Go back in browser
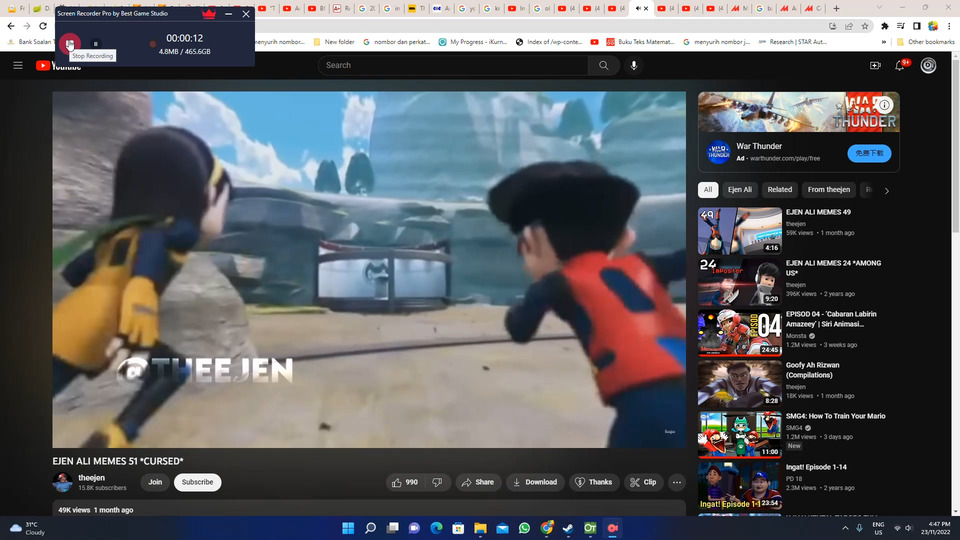Screen dimensions: 960x540 [11, 26]
